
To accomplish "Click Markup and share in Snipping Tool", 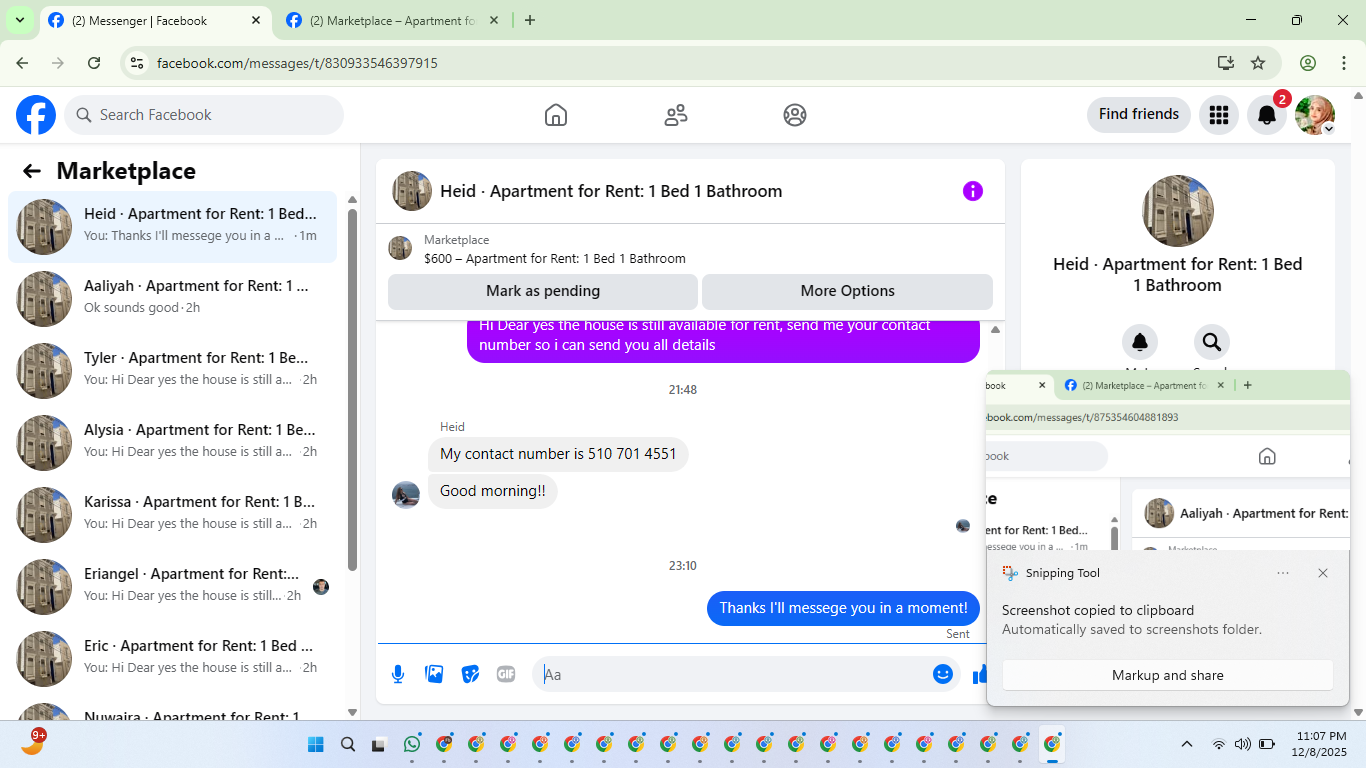I will 1168,675.
